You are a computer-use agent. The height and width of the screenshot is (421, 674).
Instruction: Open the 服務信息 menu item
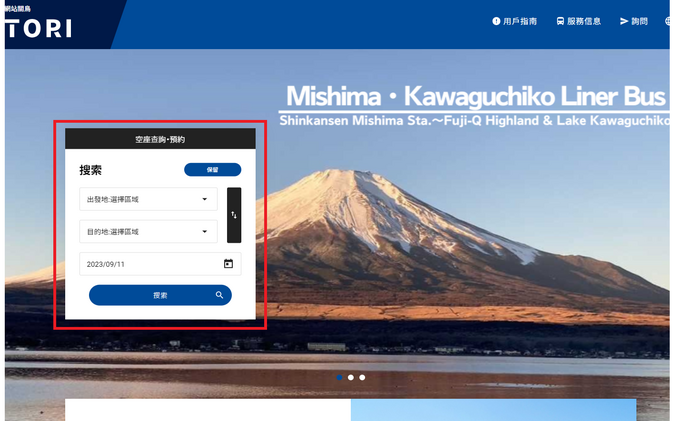(584, 21)
